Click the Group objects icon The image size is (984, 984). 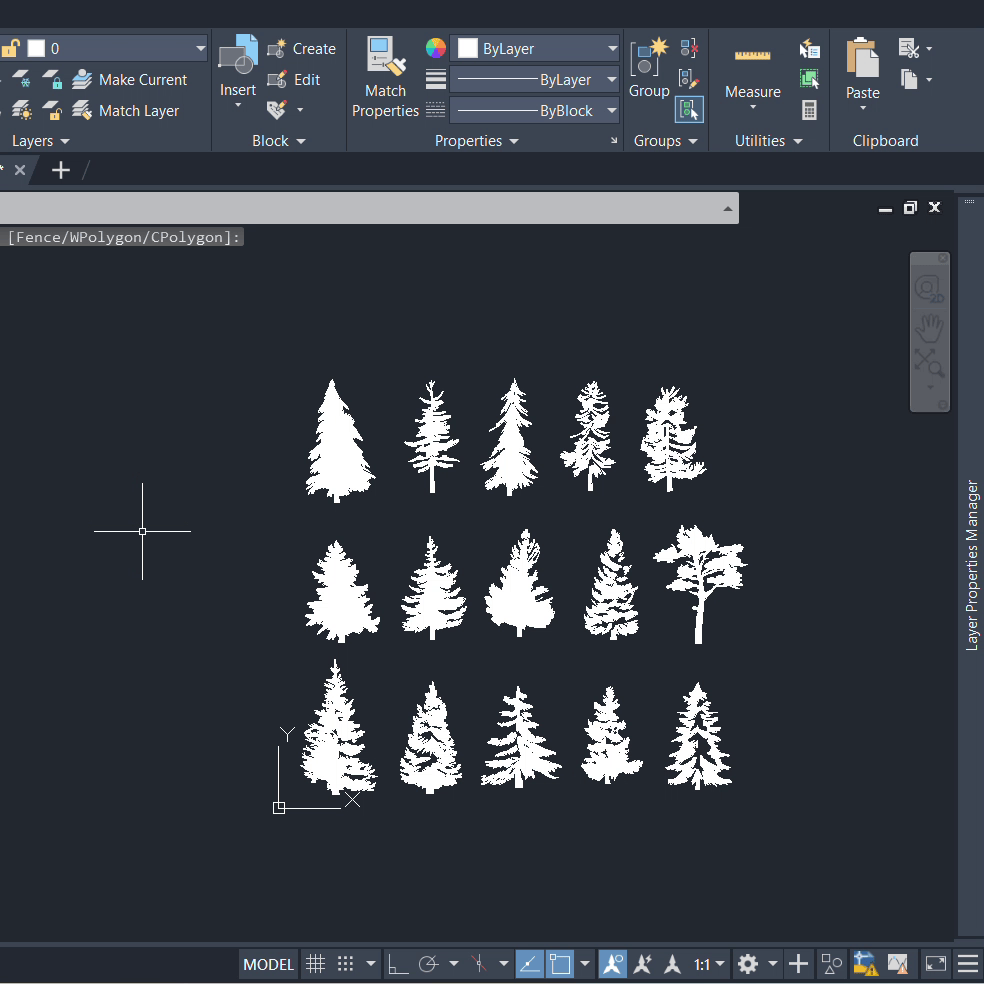(648, 66)
